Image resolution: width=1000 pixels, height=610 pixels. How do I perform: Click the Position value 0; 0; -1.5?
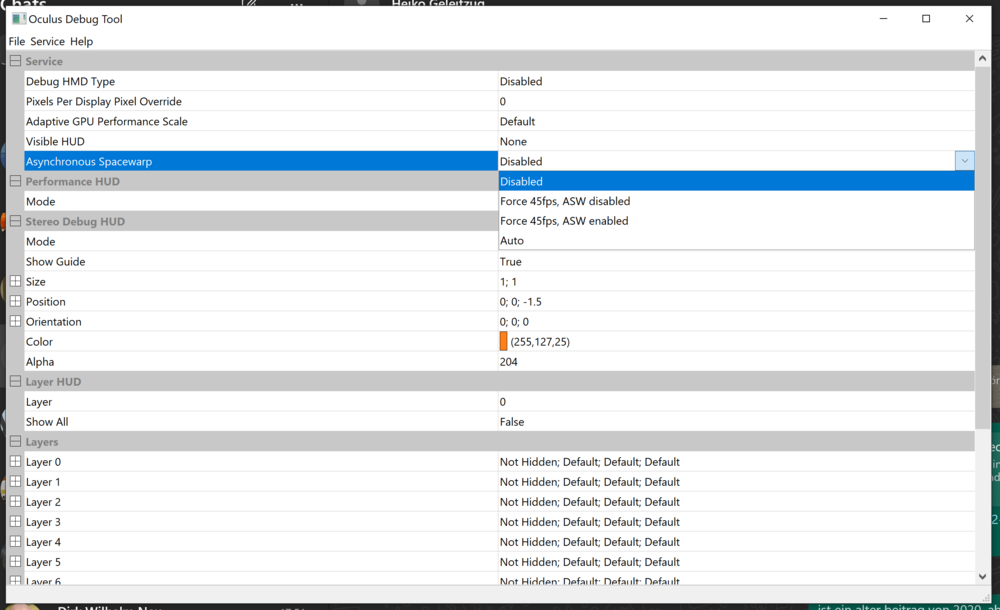pyautogui.click(x=520, y=302)
